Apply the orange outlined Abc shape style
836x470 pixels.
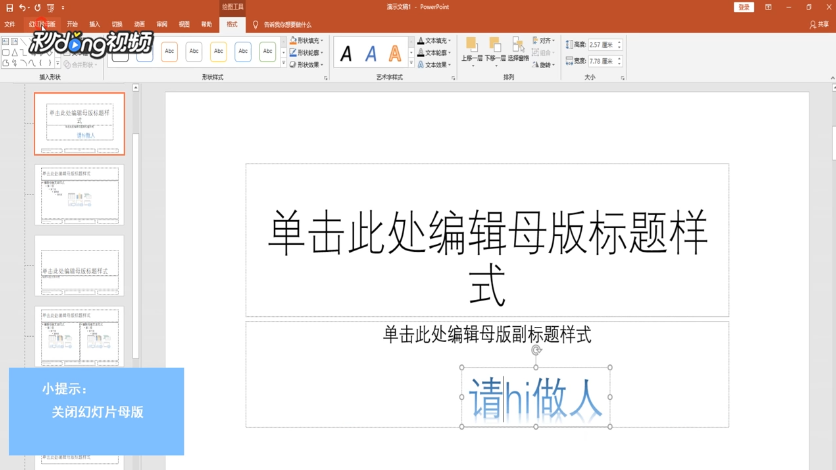pos(170,52)
